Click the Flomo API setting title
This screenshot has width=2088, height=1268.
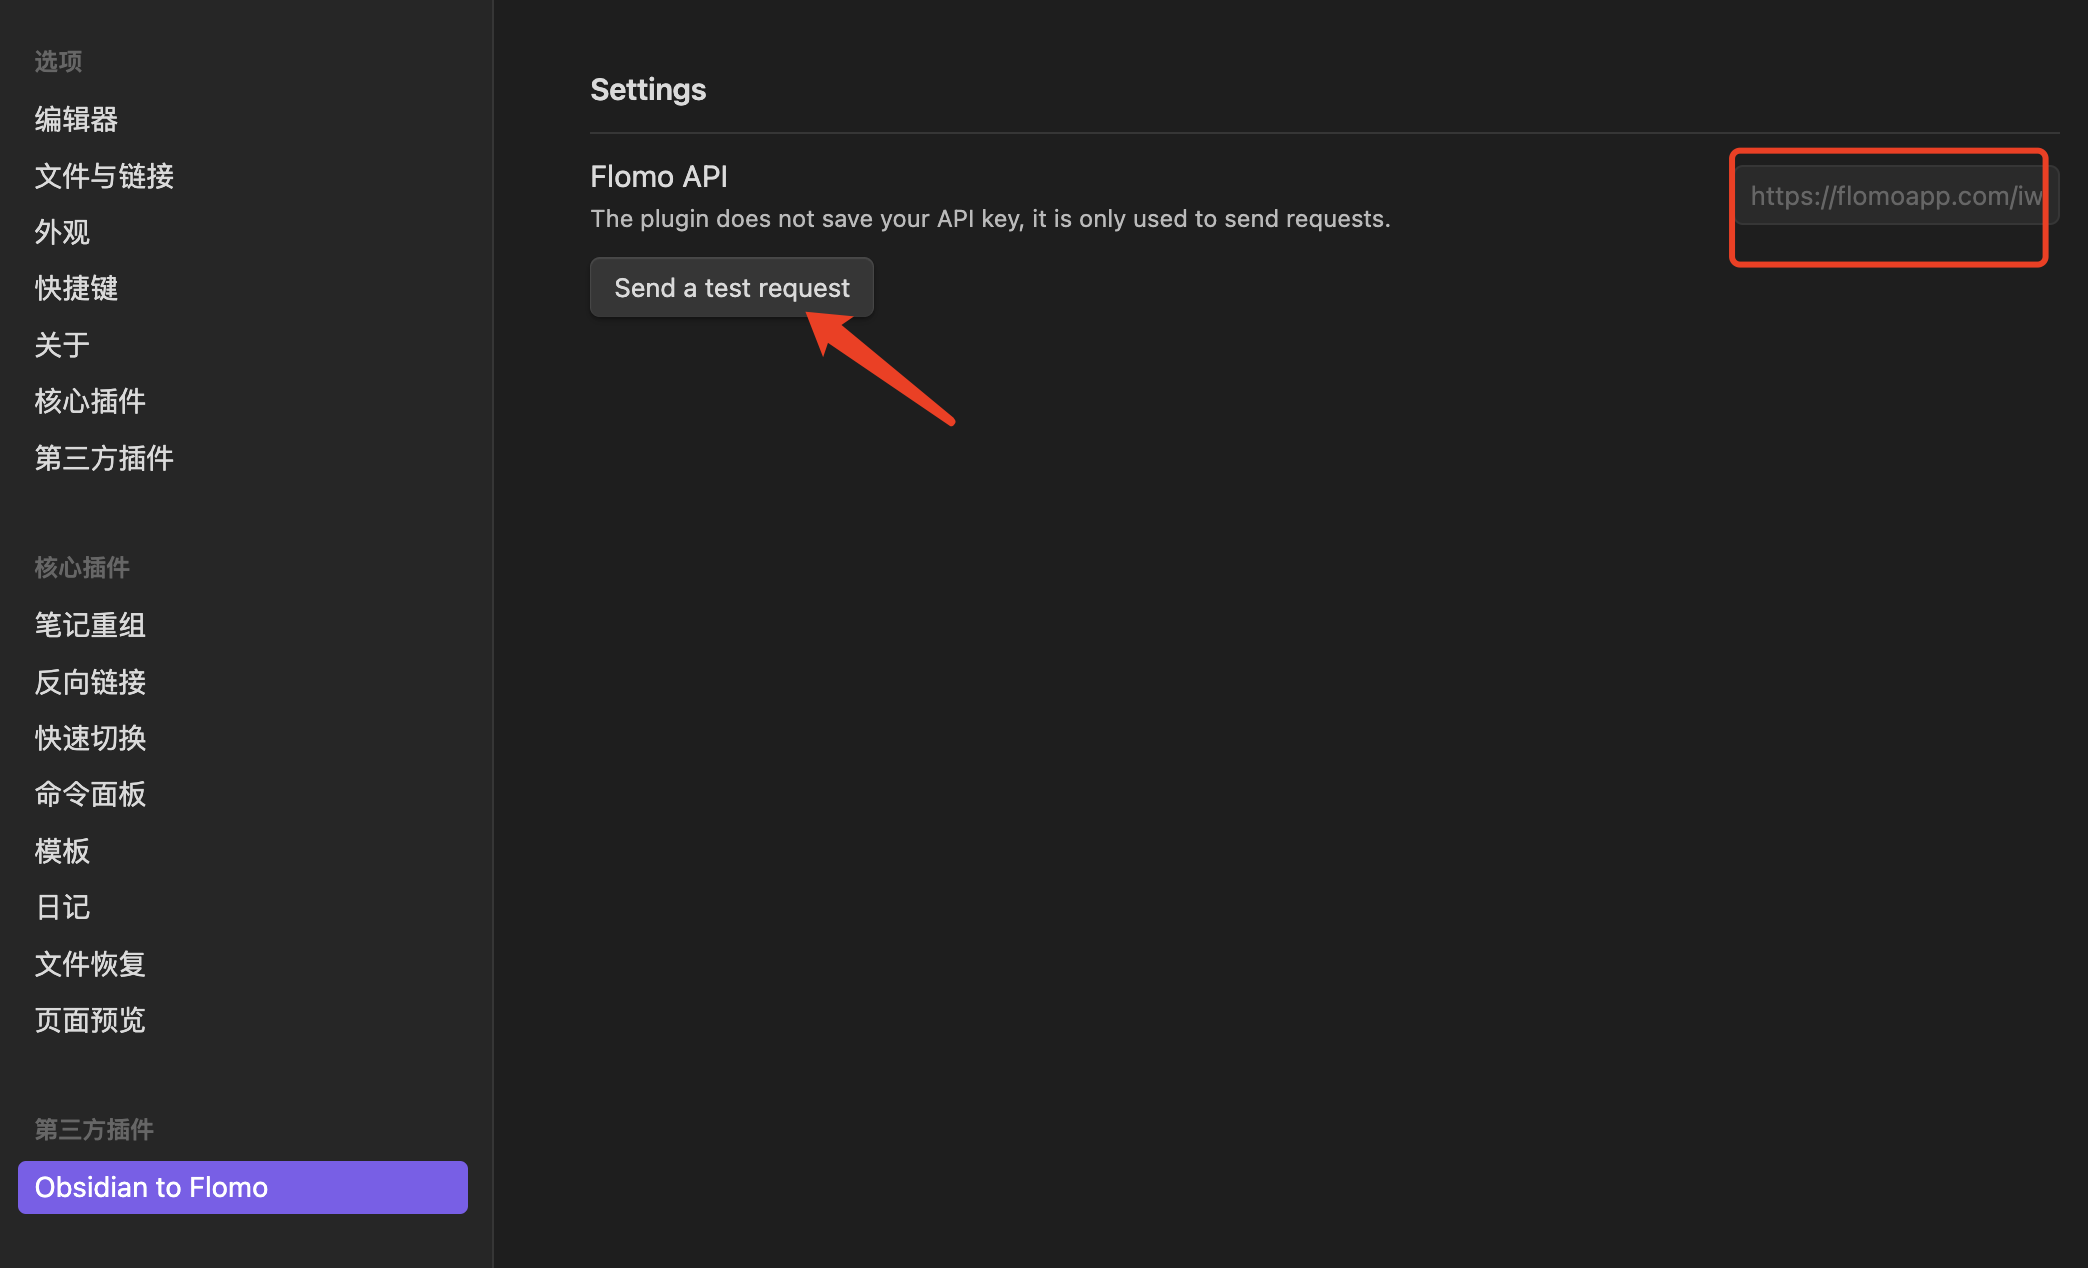[x=659, y=177]
